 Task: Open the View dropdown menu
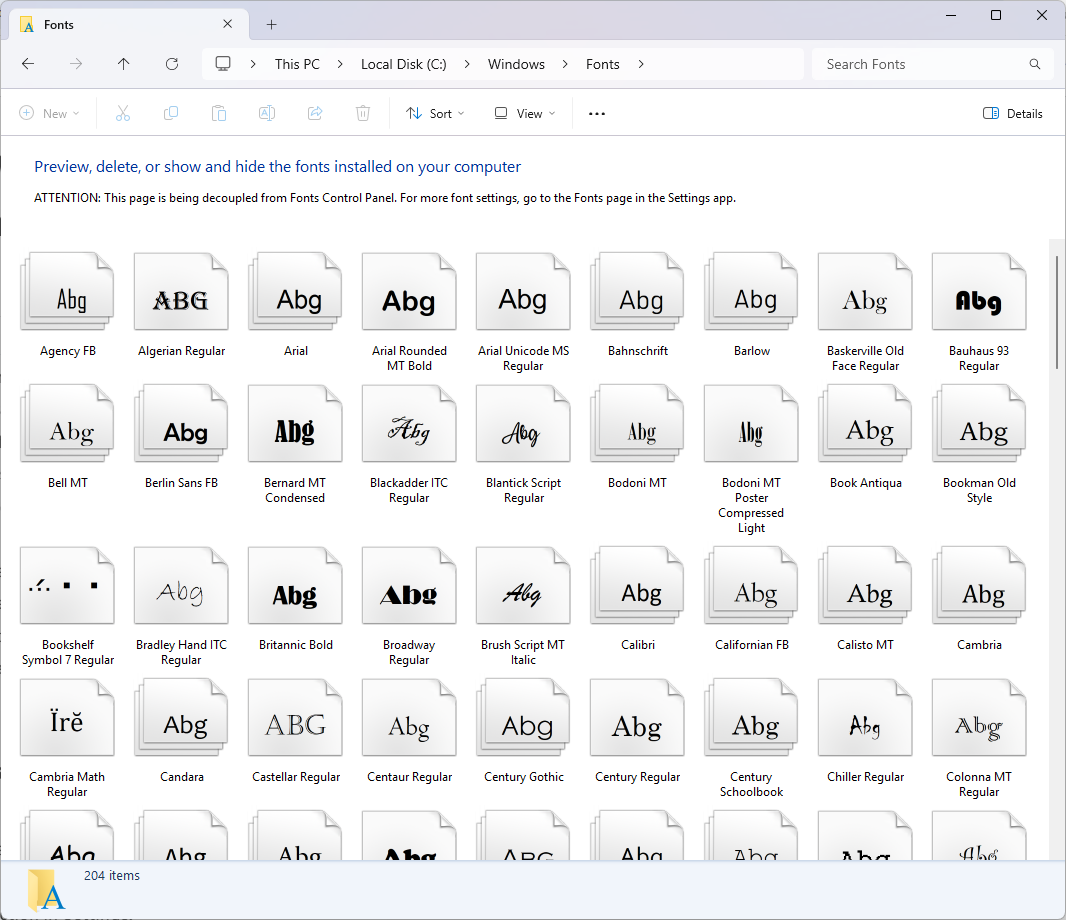coord(525,114)
